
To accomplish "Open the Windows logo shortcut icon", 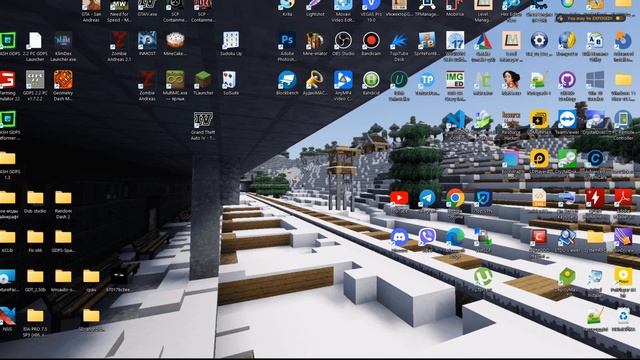I will 595,80.
